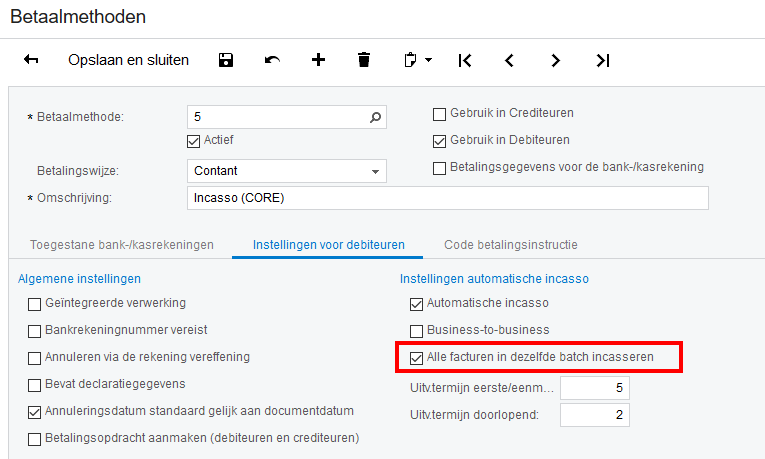Image resolution: width=765 pixels, height=459 pixels.
Task: Click the Betaalmethode search magnifier icon
Action: coord(376,117)
